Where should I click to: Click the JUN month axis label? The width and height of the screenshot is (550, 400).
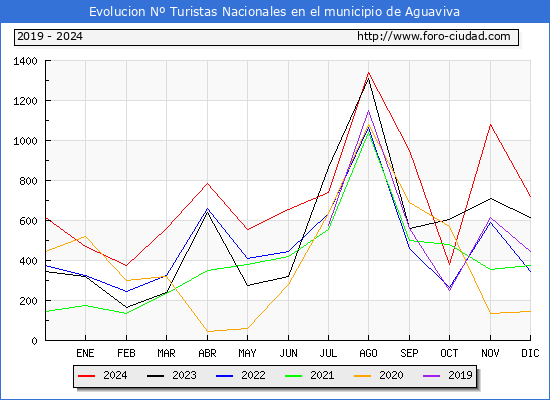click(288, 353)
